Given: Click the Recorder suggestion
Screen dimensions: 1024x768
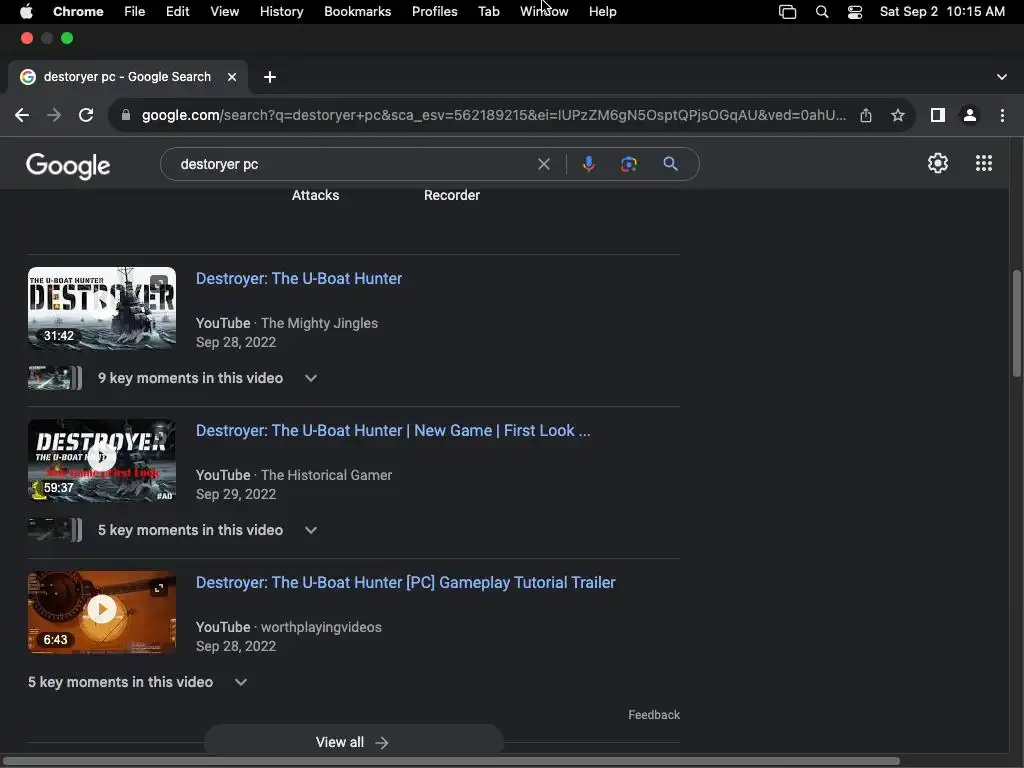Looking at the screenshot, I should (x=452, y=195).
